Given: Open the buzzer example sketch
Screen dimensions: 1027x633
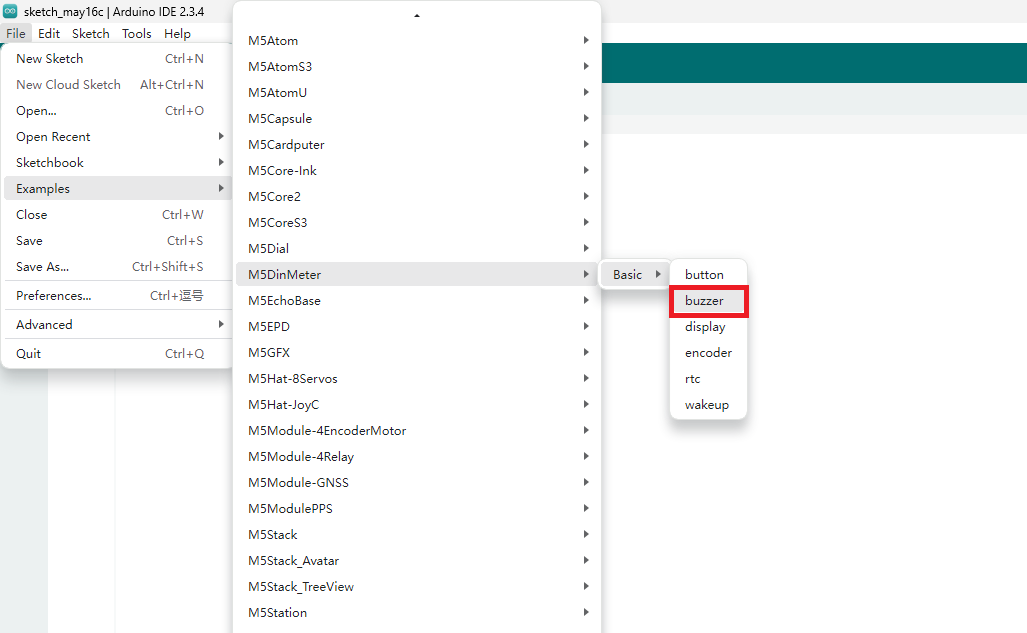Looking at the screenshot, I should (708, 301).
